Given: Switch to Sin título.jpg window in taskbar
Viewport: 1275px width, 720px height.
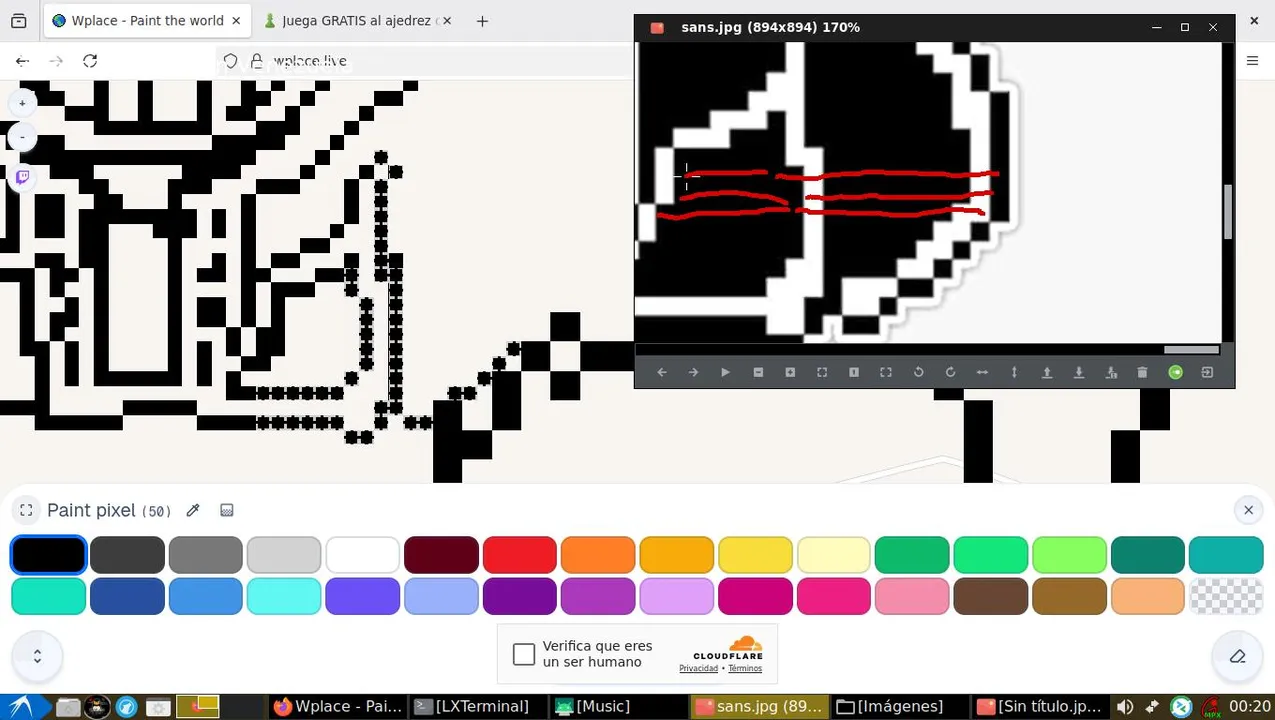Looking at the screenshot, I should [1038, 706].
